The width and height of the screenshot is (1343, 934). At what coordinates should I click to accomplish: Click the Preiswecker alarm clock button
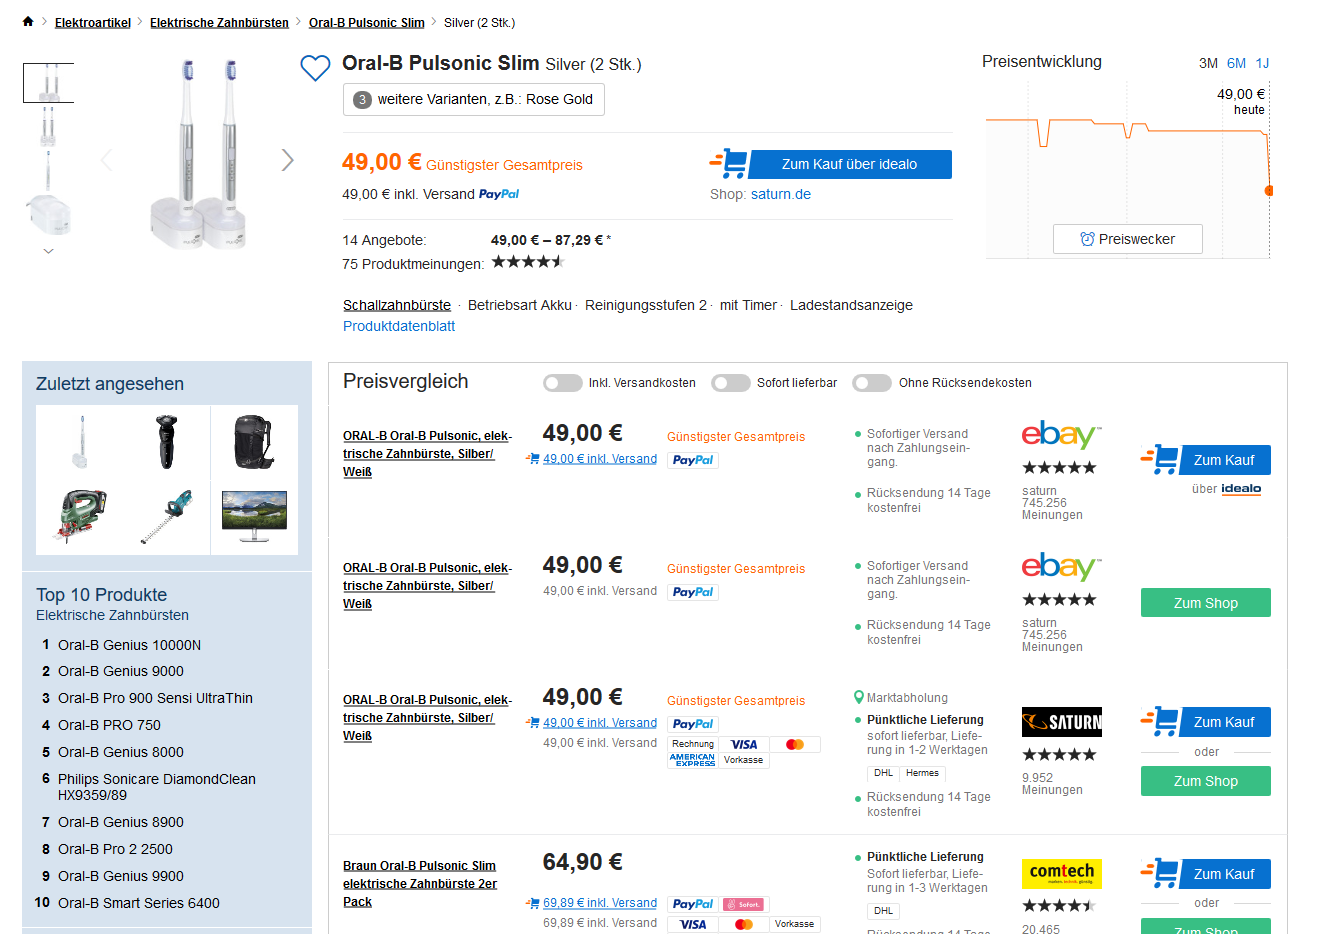coord(1127,239)
